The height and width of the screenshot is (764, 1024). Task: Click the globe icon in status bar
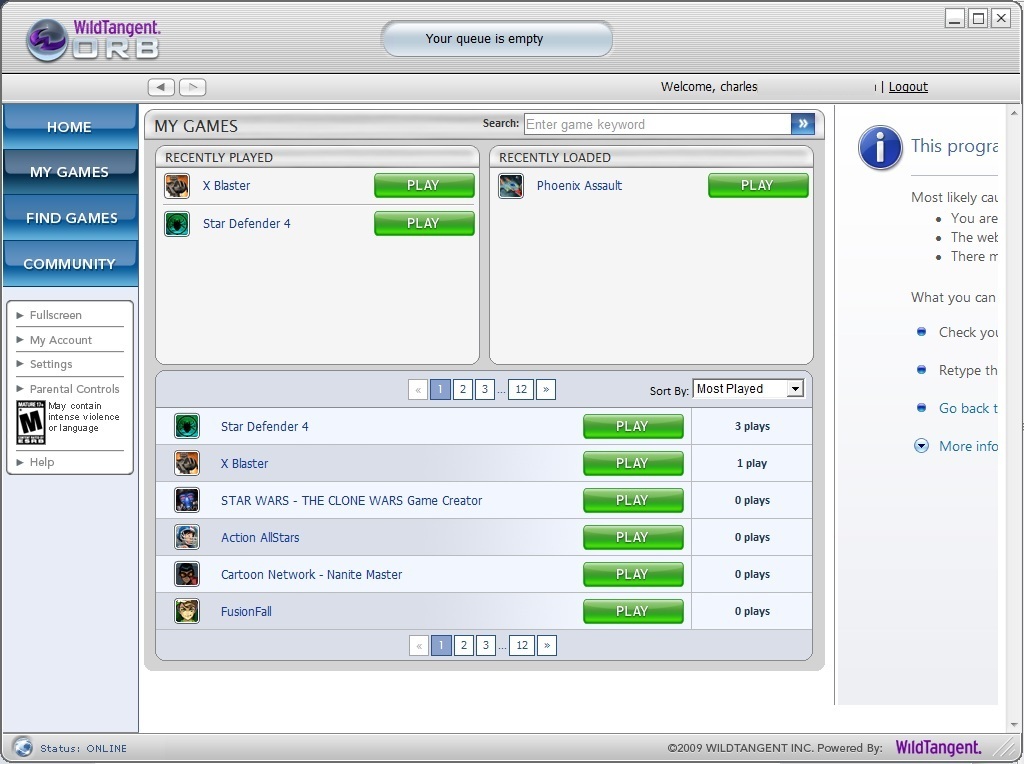coord(22,746)
